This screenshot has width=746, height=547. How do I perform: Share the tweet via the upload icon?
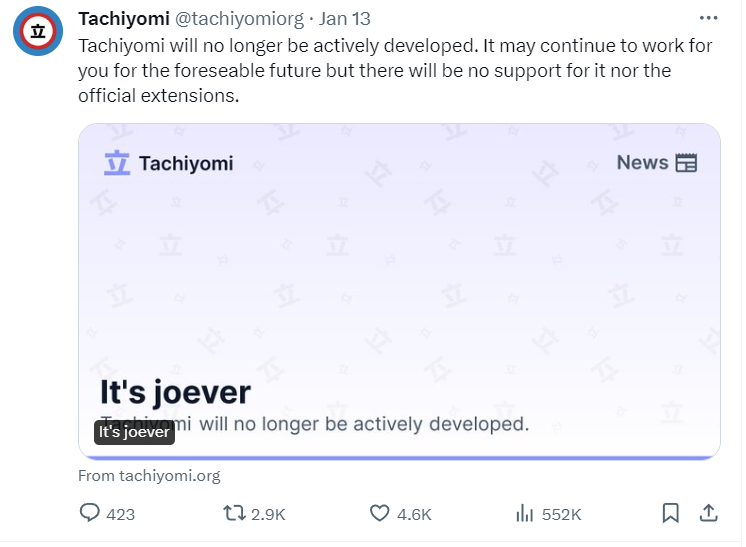[708, 513]
